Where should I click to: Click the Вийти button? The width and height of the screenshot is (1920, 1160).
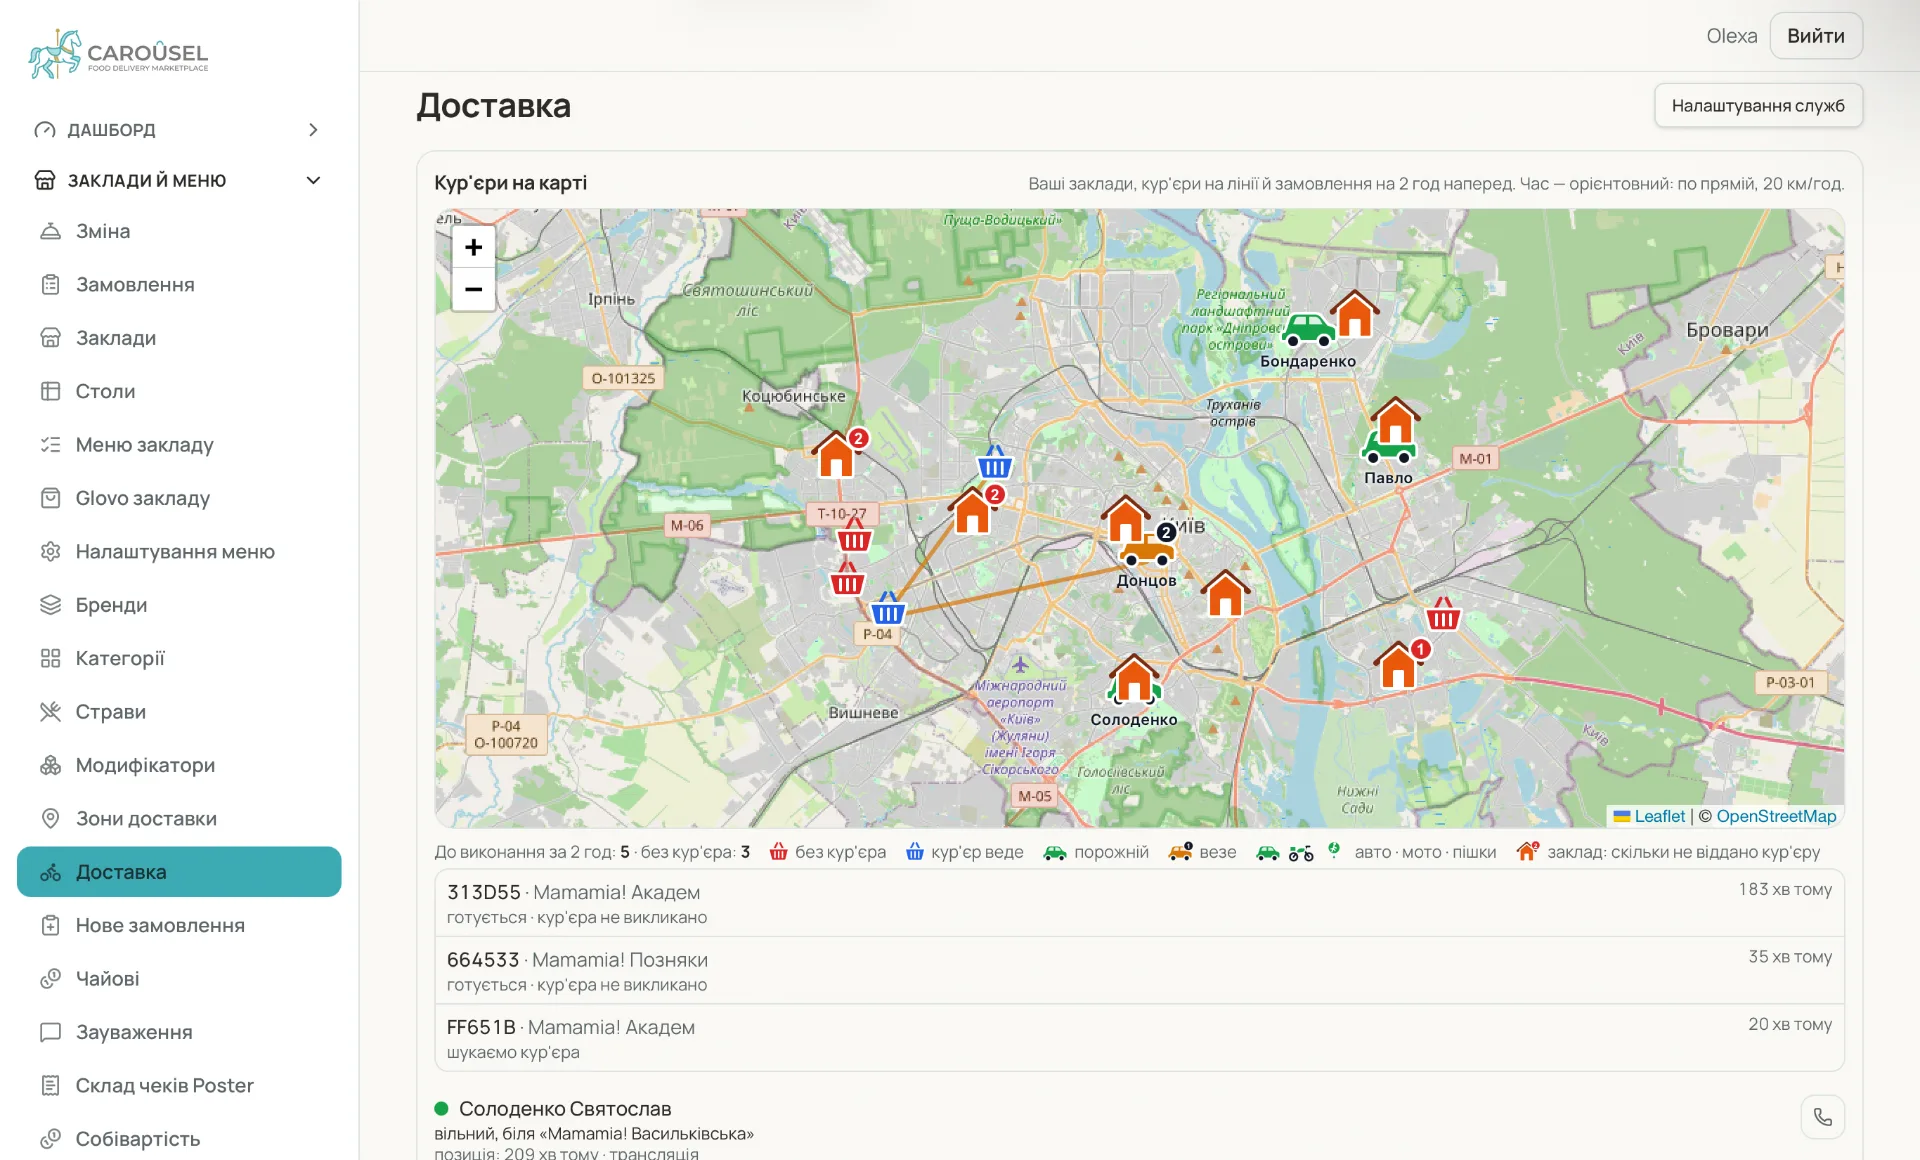[x=1815, y=36]
